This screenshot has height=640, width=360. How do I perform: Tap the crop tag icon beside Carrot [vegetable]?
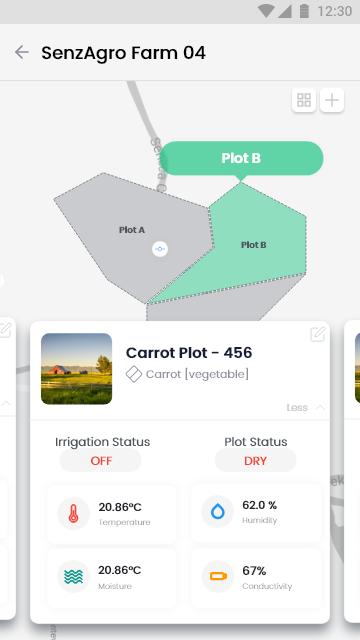click(x=134, y=374)
